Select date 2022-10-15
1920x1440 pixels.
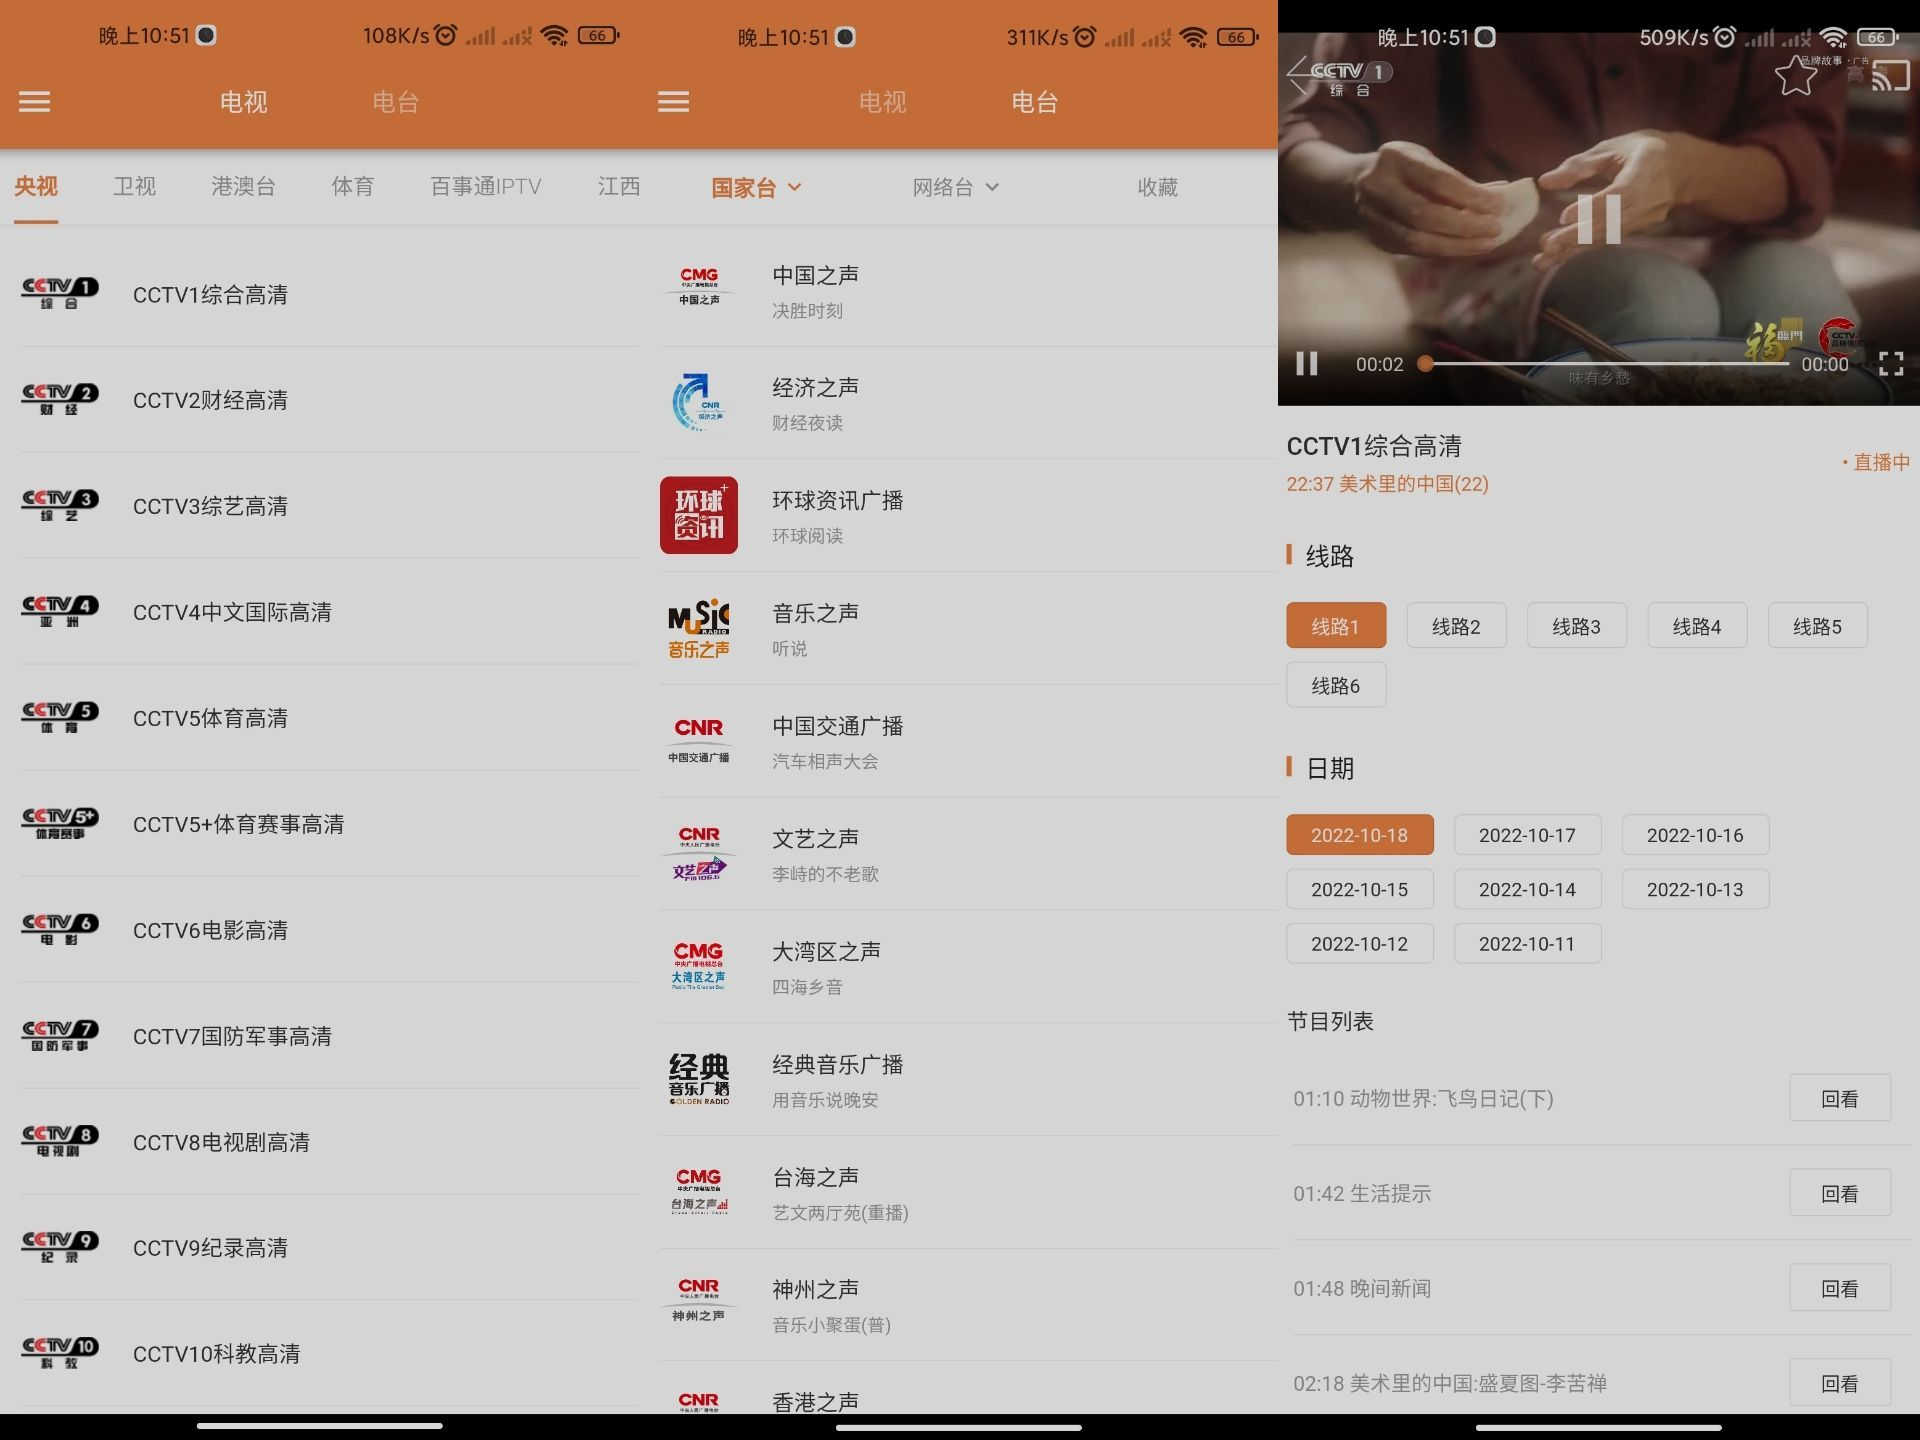pos(1359,889)
